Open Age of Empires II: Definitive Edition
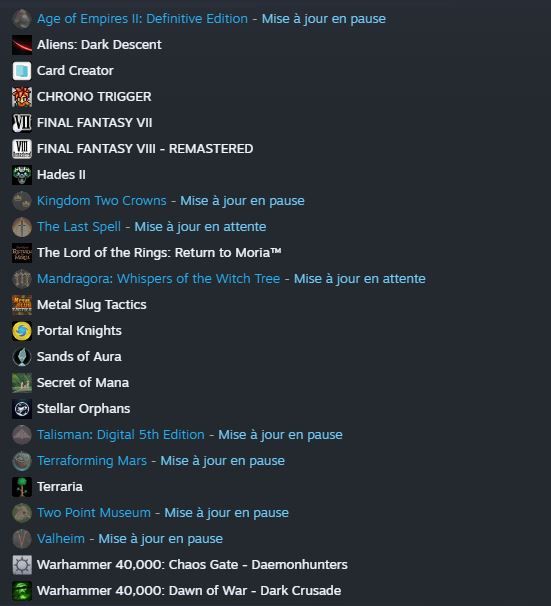 [x=142, y=19]
